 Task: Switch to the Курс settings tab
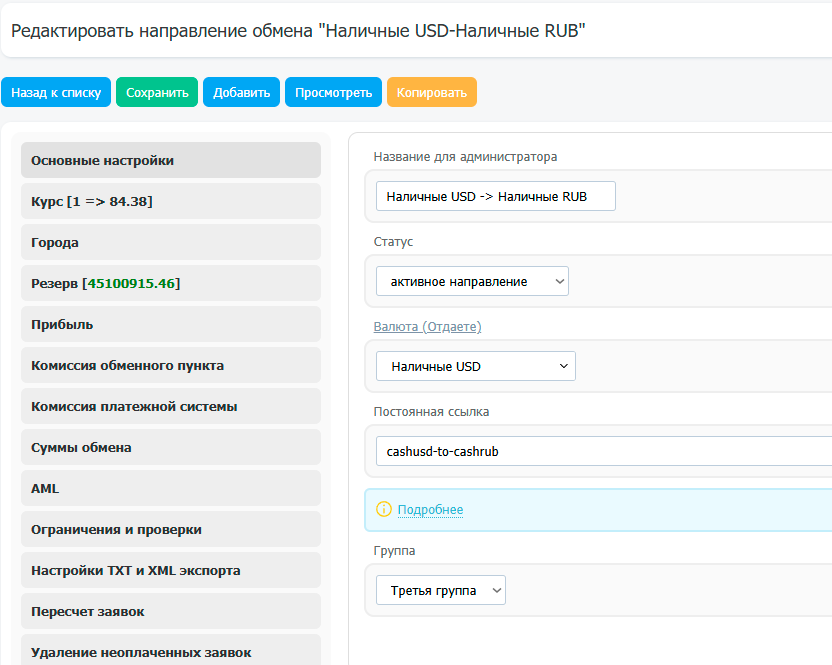170,201
